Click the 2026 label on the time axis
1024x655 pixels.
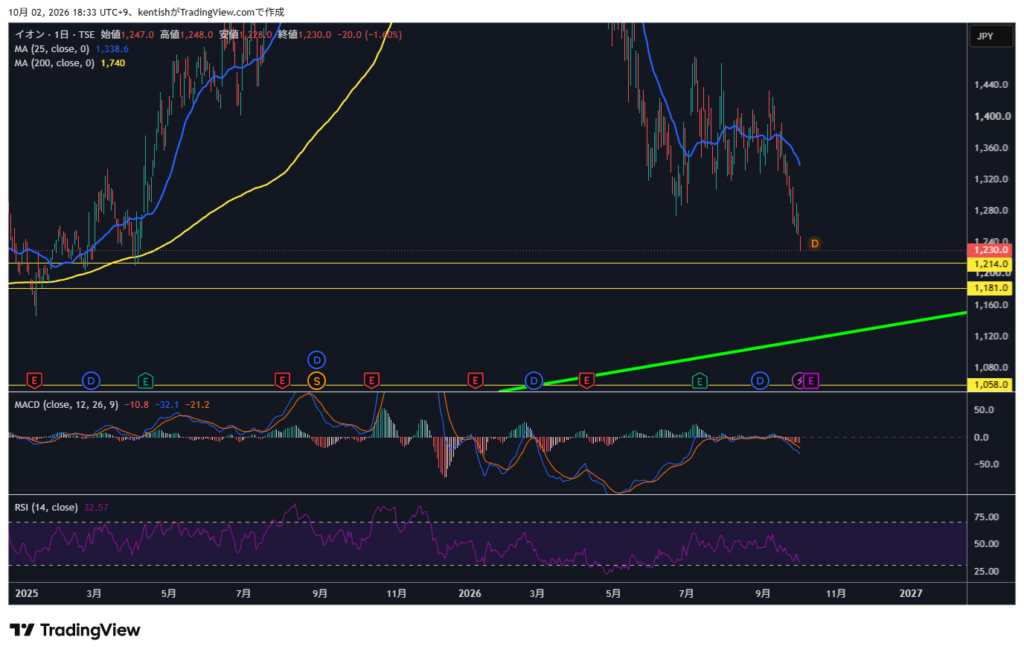click(x=470, y=594)
